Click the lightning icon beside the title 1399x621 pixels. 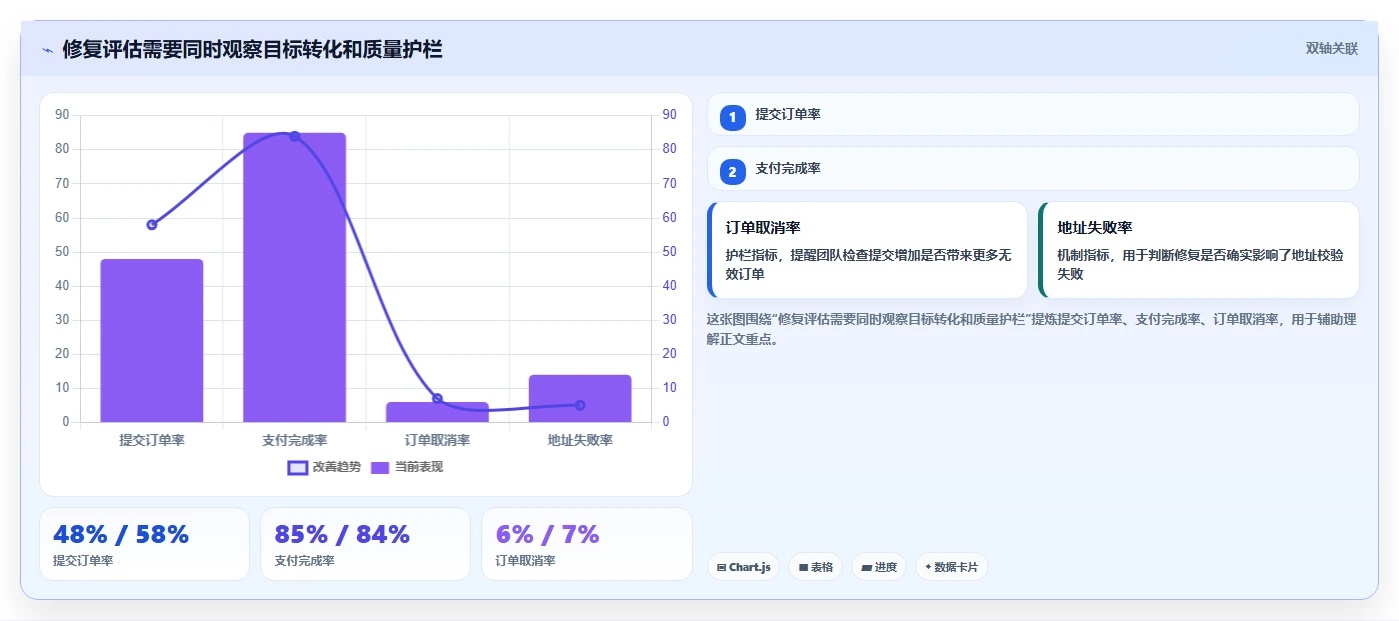click(47, 49)
